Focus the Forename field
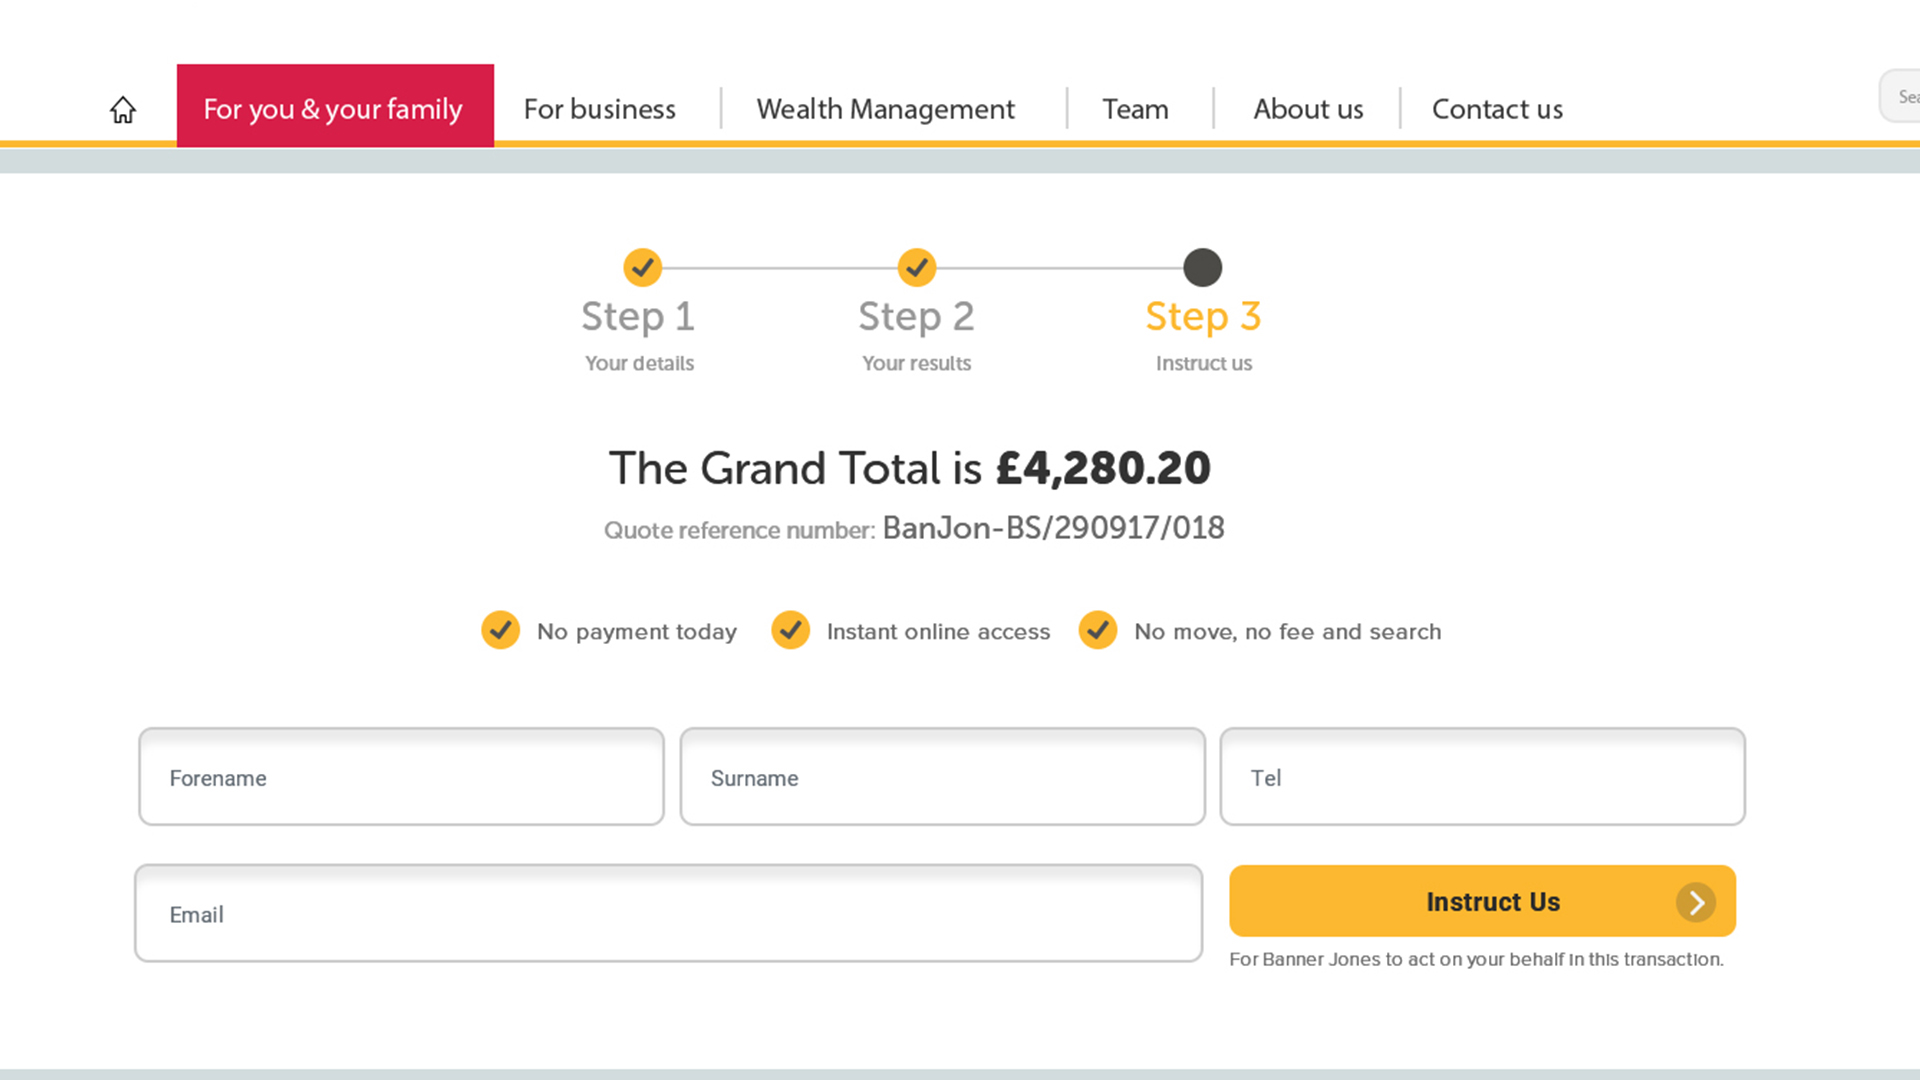Screen dimensions: 1920x1080 [401, 777]
